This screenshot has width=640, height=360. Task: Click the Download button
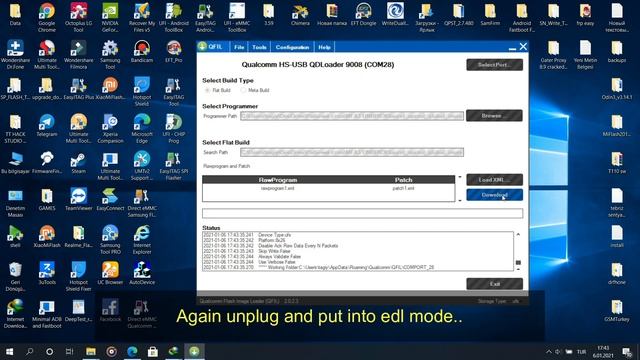[x=494, y=195]
